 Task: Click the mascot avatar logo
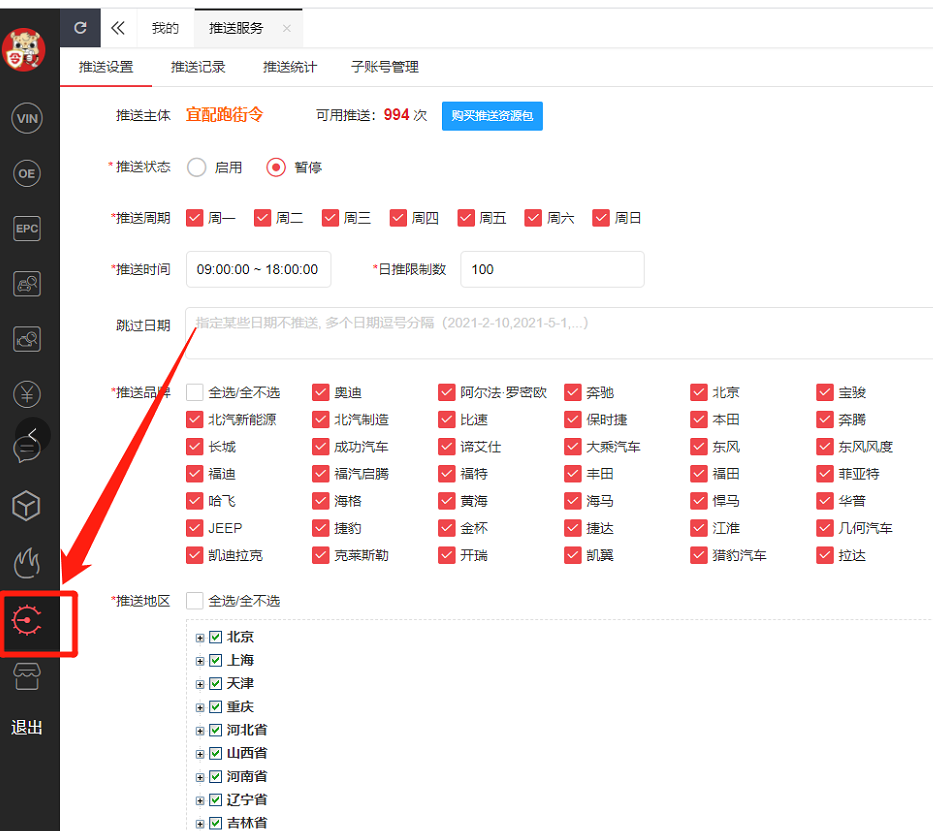(23, 50)
